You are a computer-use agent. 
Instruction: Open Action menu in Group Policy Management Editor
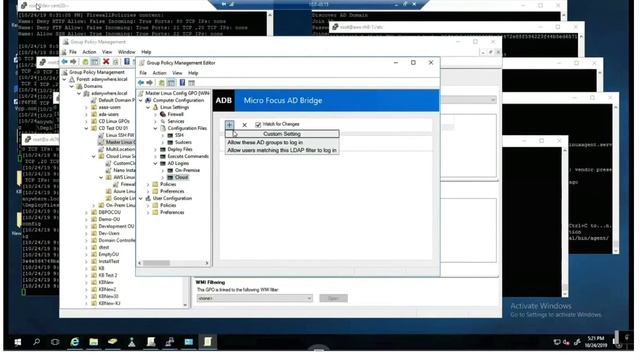(x=160, y=73)
